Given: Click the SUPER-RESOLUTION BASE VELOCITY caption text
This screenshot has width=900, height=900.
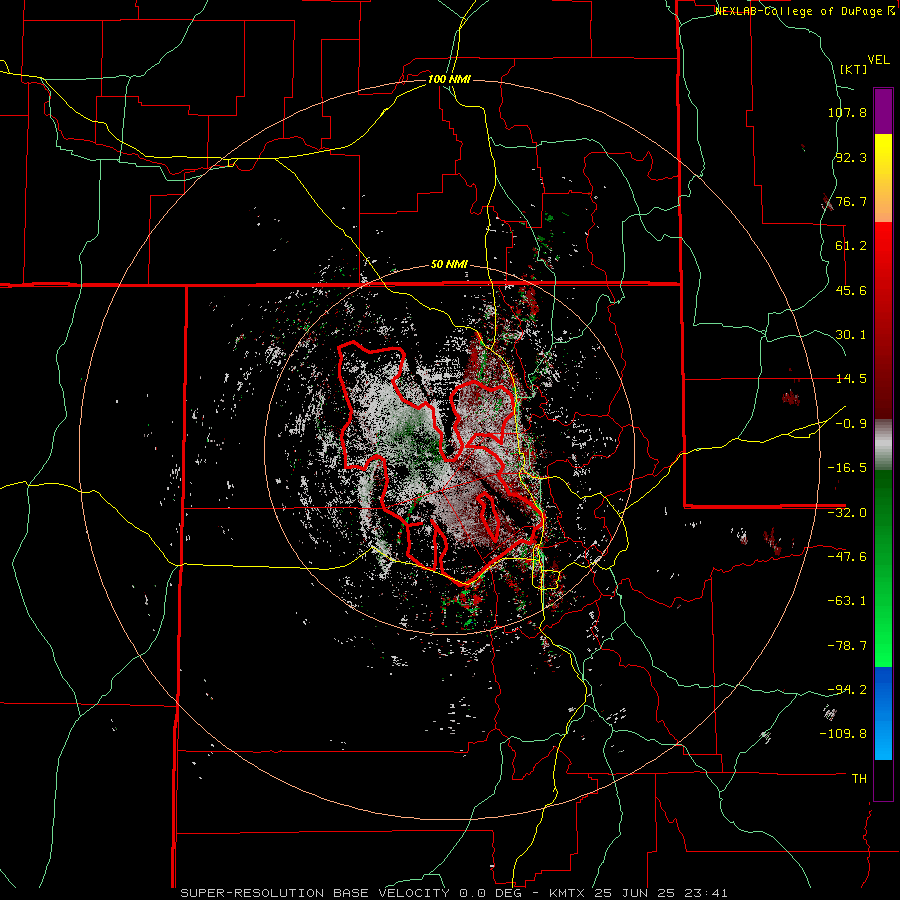Looking at the screenshot, I should (317, 893).
